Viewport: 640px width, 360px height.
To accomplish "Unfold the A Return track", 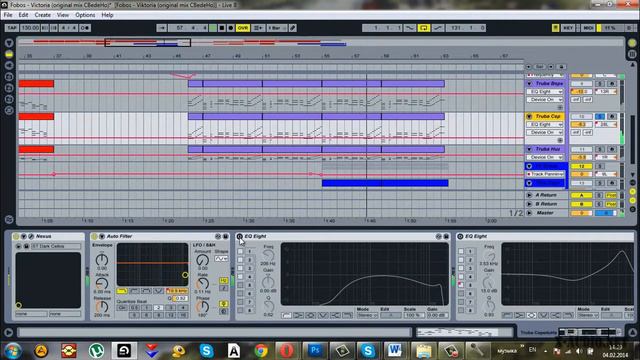I will coord(529,195).
